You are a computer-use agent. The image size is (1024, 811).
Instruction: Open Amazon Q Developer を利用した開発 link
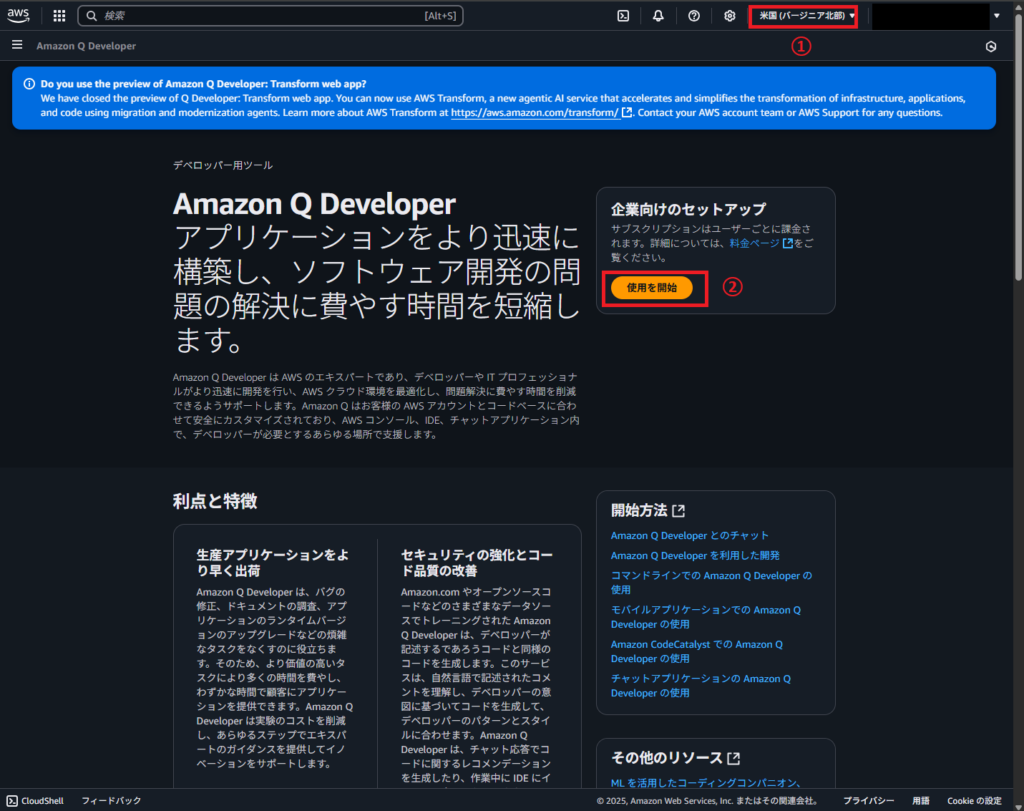(x=695, y=556)
